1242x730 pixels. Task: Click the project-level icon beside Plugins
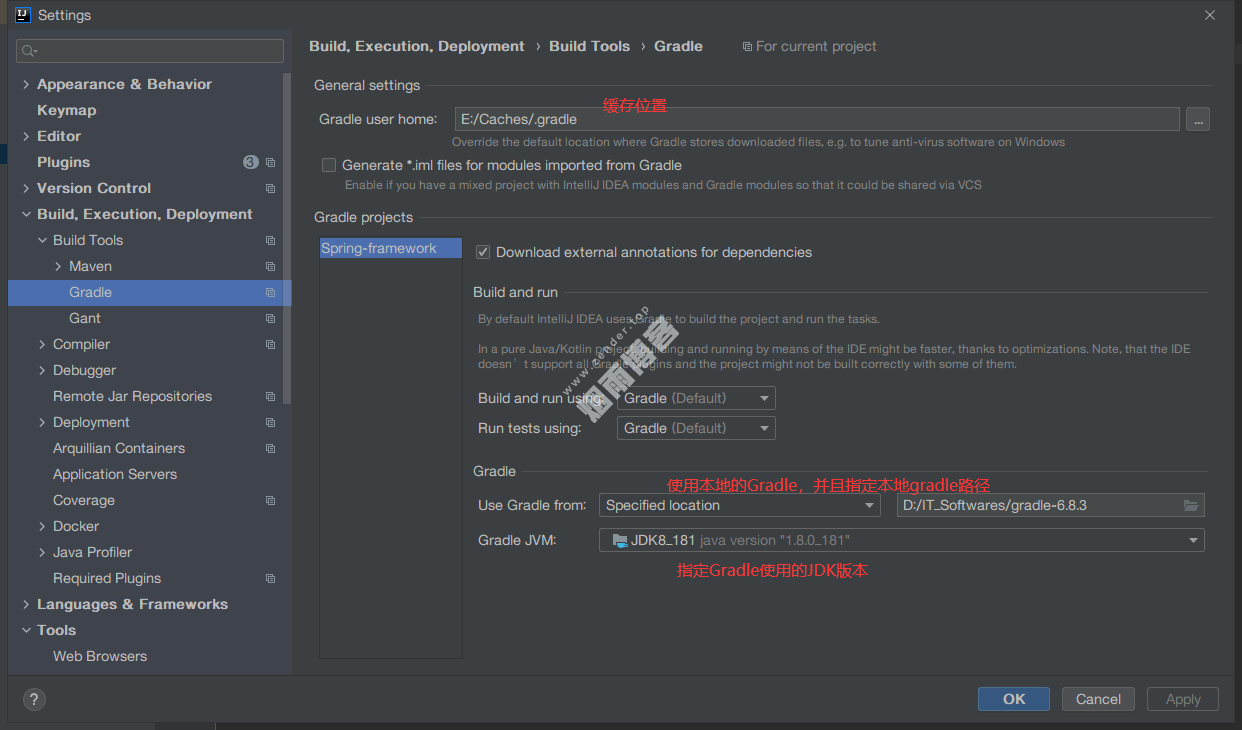coord(270,162)
